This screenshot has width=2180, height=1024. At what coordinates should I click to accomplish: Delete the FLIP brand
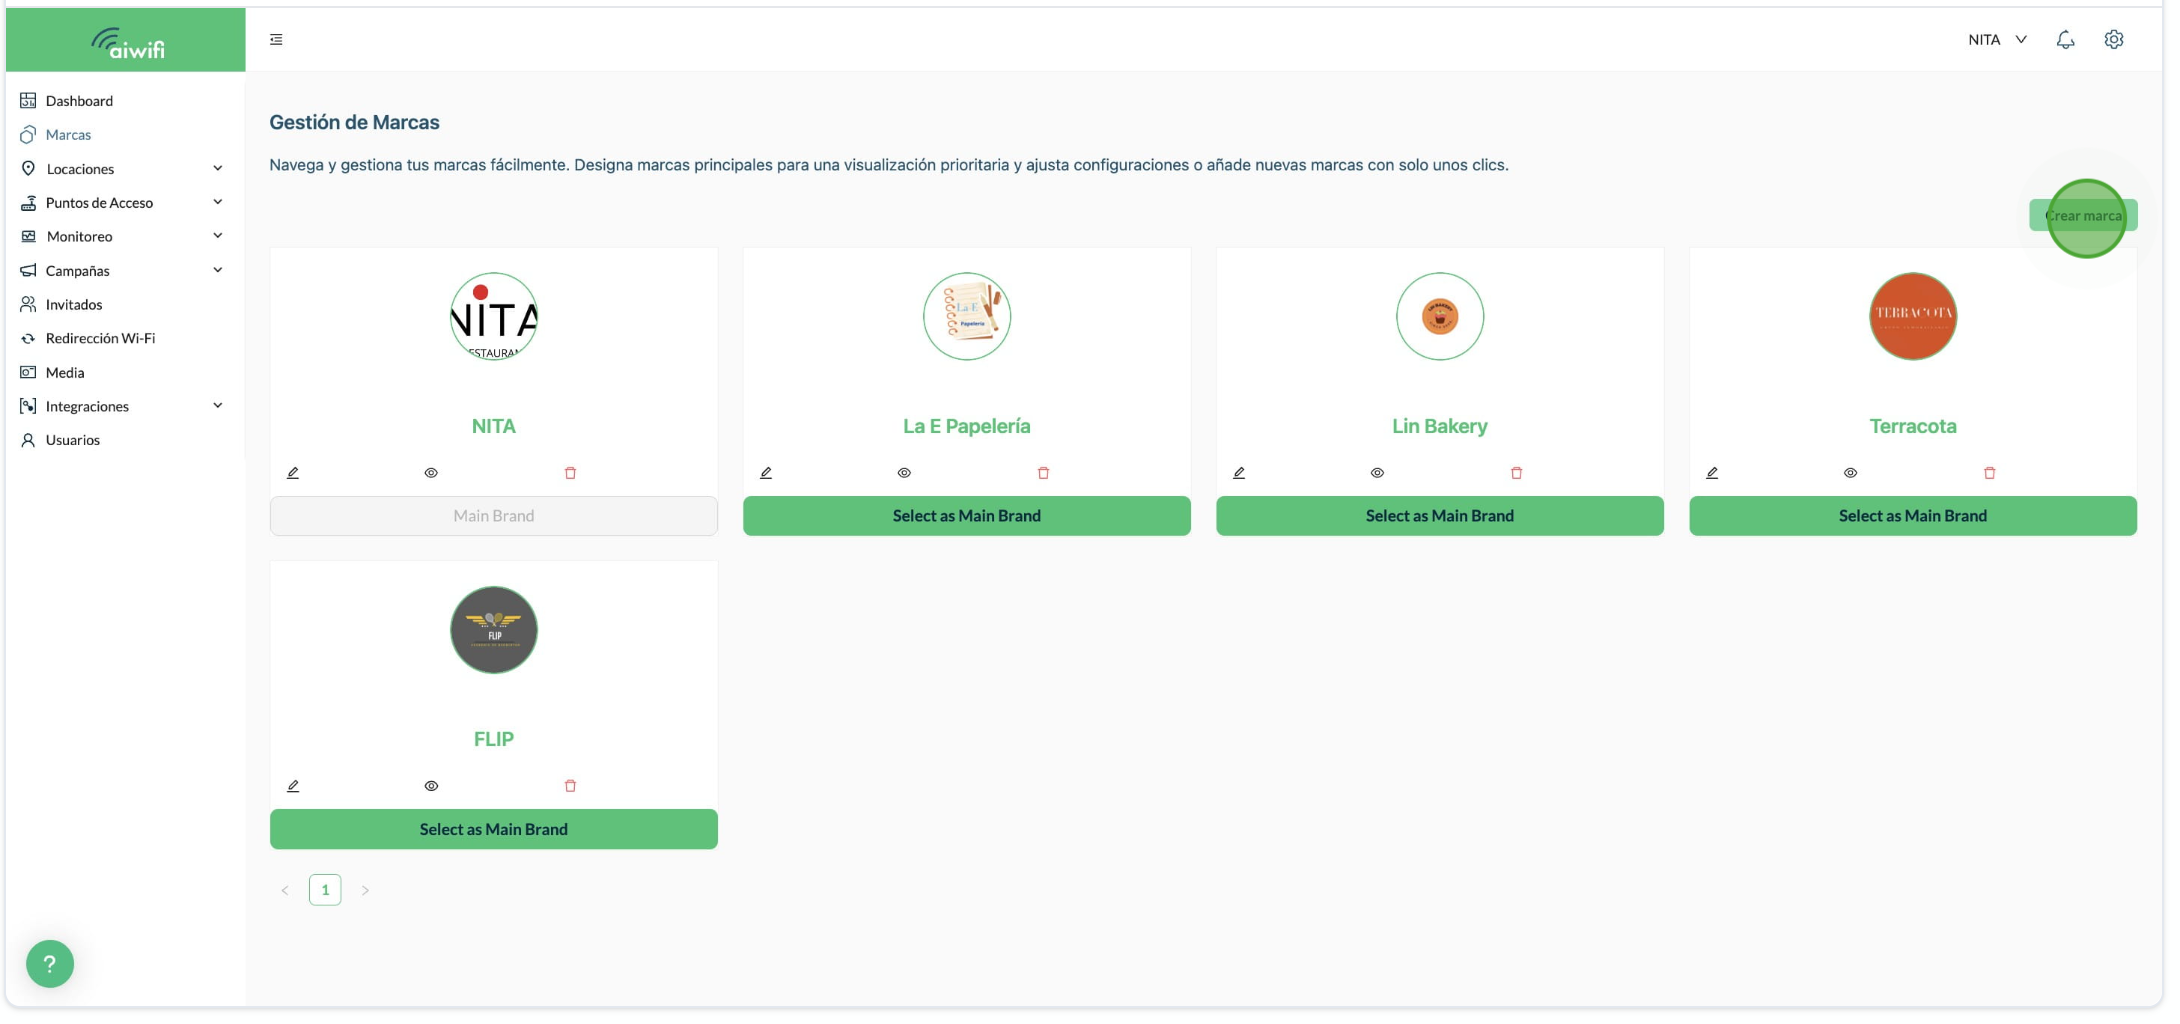pos(570,786)
